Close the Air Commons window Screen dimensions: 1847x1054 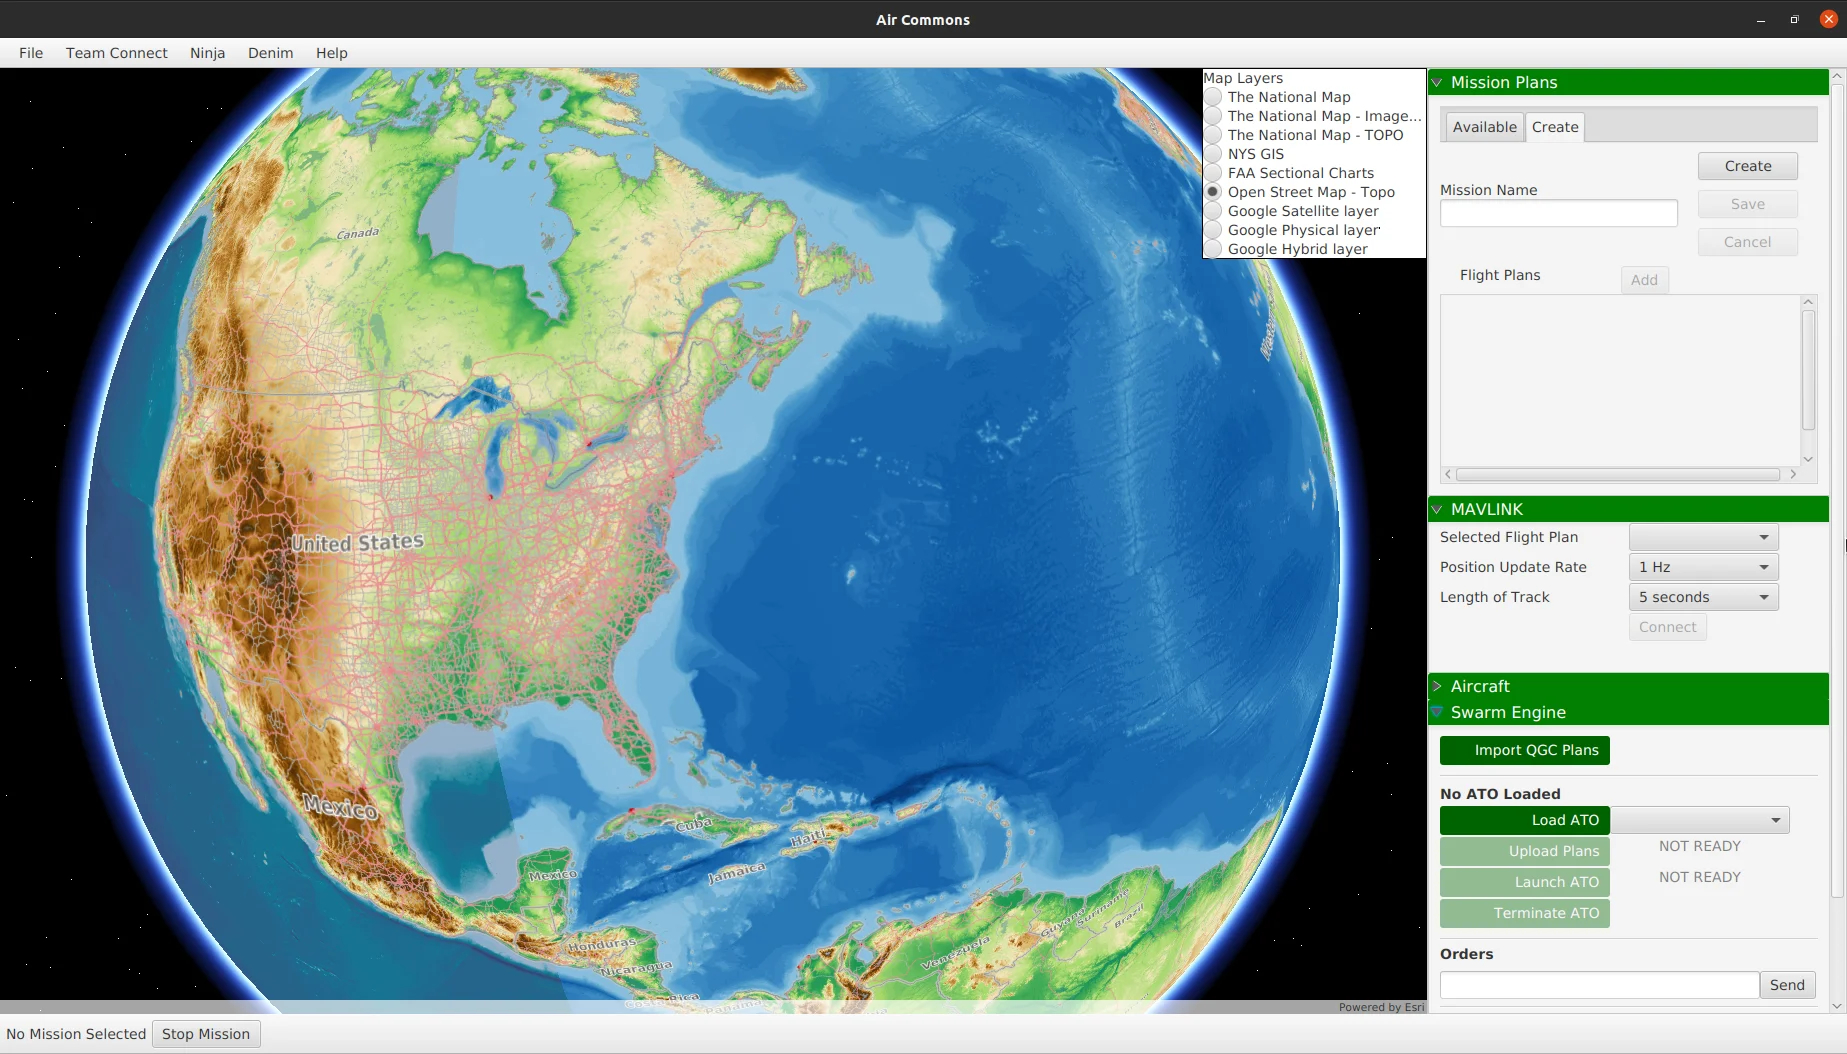coord(1829,19)
